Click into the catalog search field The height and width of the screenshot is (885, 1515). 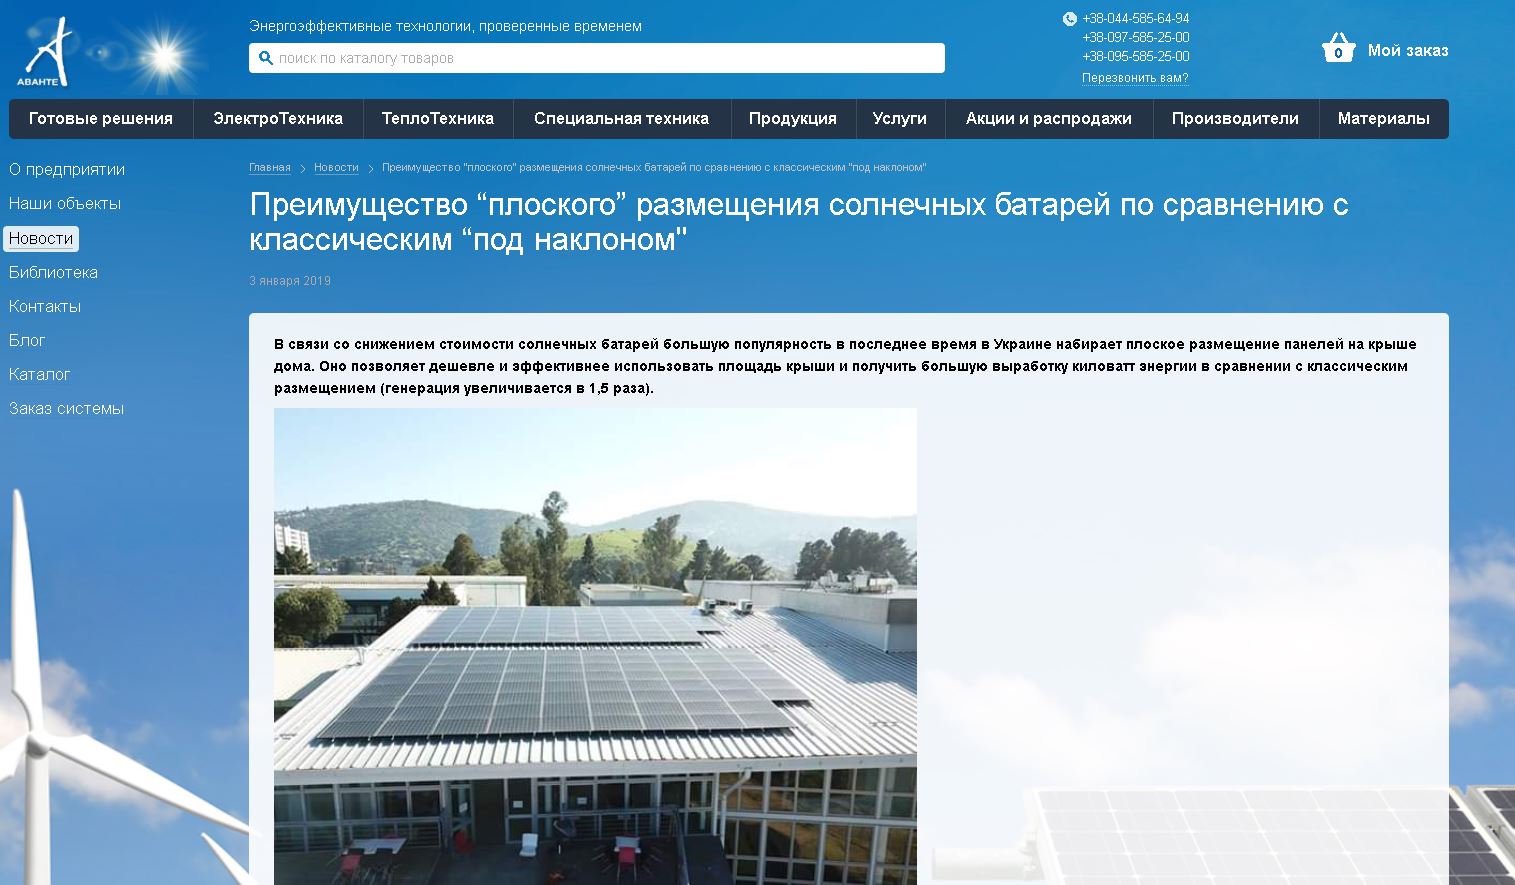pyautogui.click(x=600, y=58)
